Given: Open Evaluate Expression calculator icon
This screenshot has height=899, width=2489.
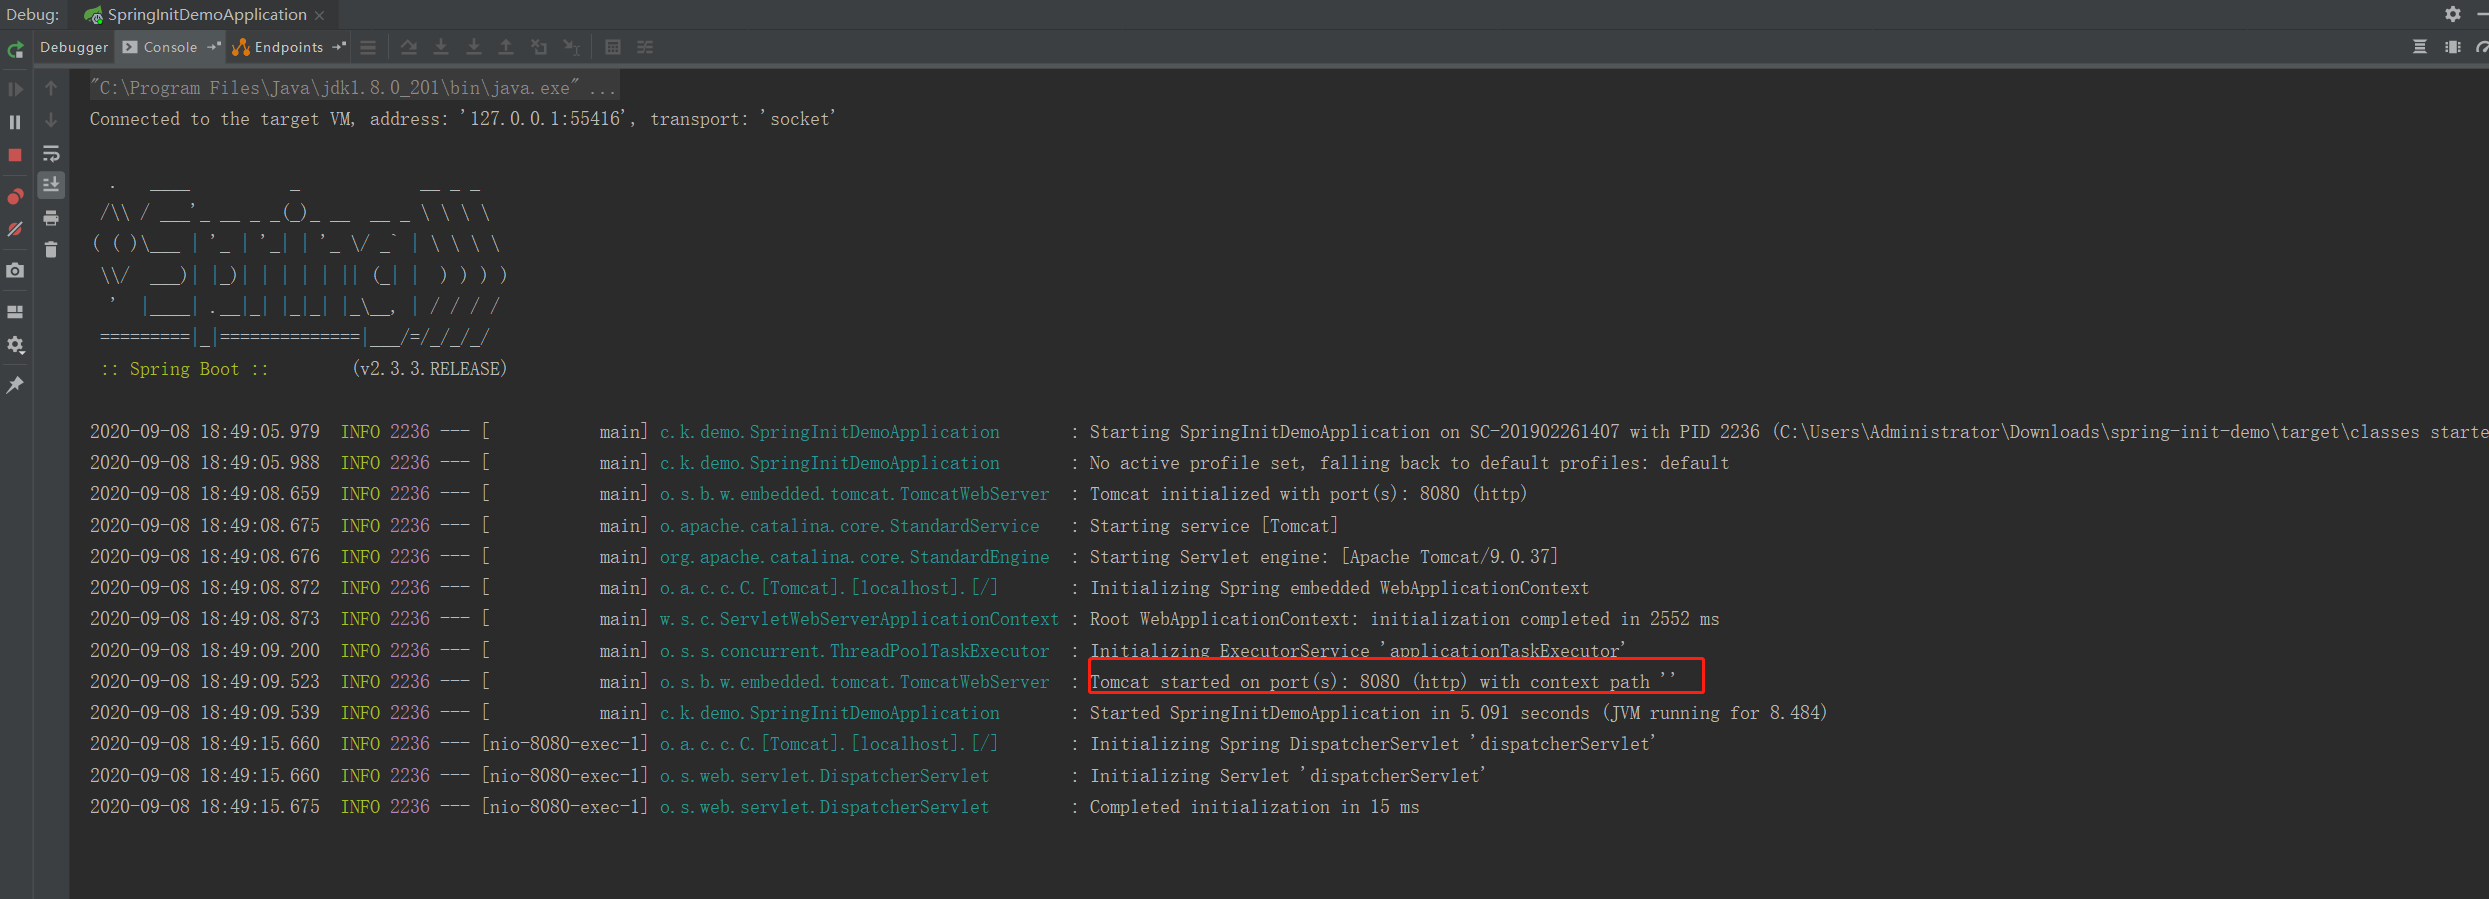Looking at the screenshot, I should (x=613, y=47).
